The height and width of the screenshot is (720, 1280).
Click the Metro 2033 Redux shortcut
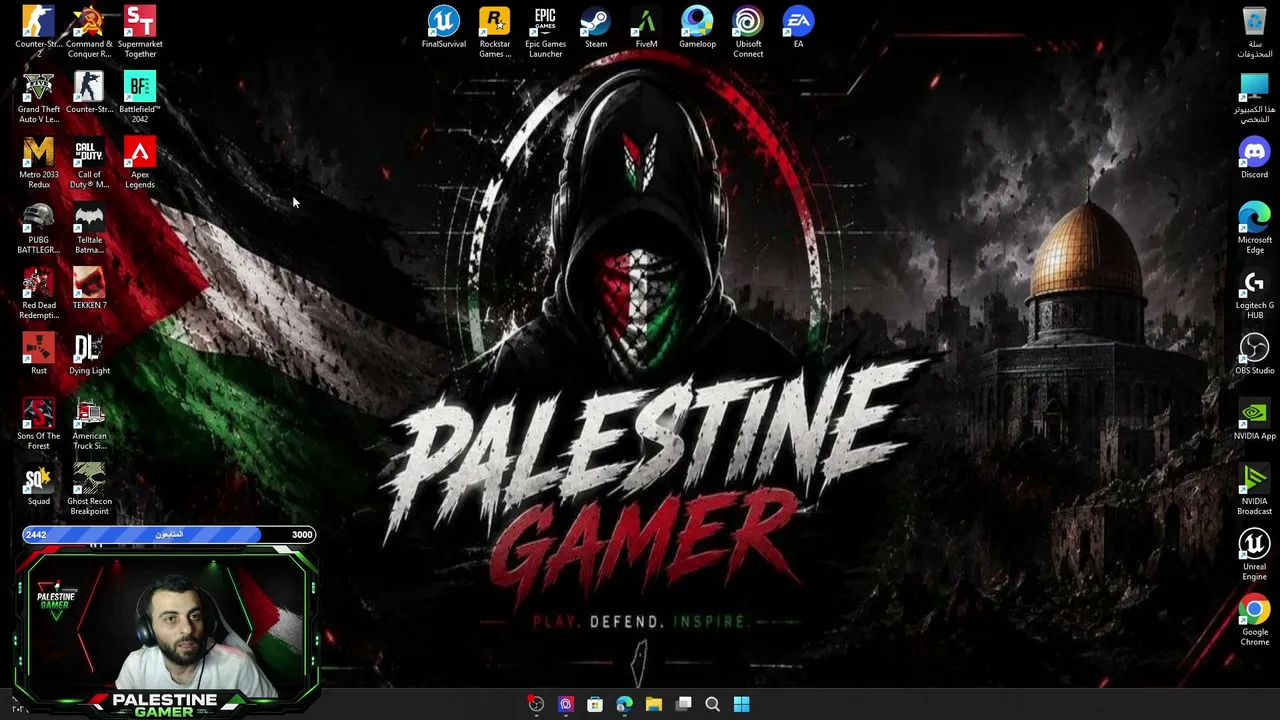point(38,163)
